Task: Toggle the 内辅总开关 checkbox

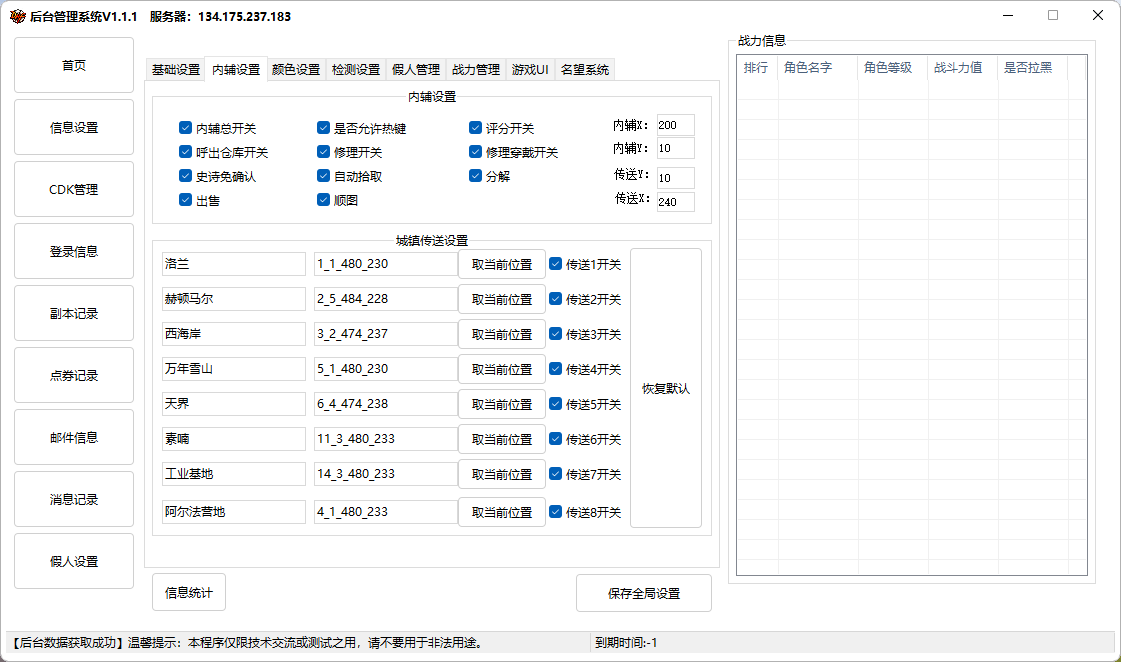Action: (185, 128)
